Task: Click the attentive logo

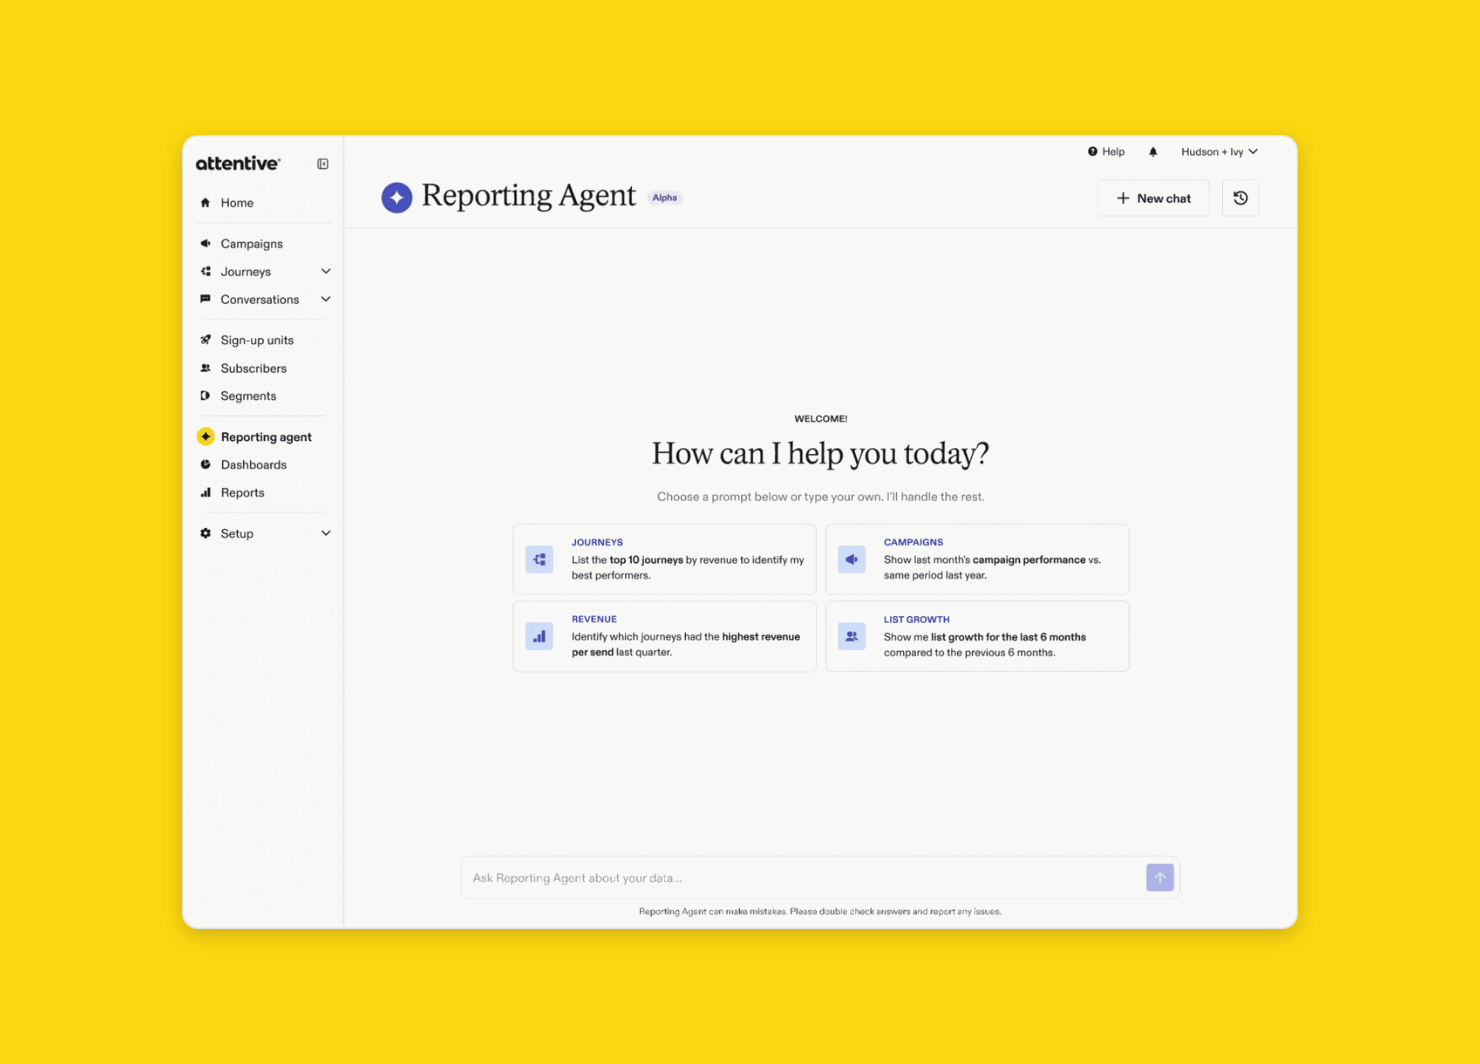Action: point(238,163)
